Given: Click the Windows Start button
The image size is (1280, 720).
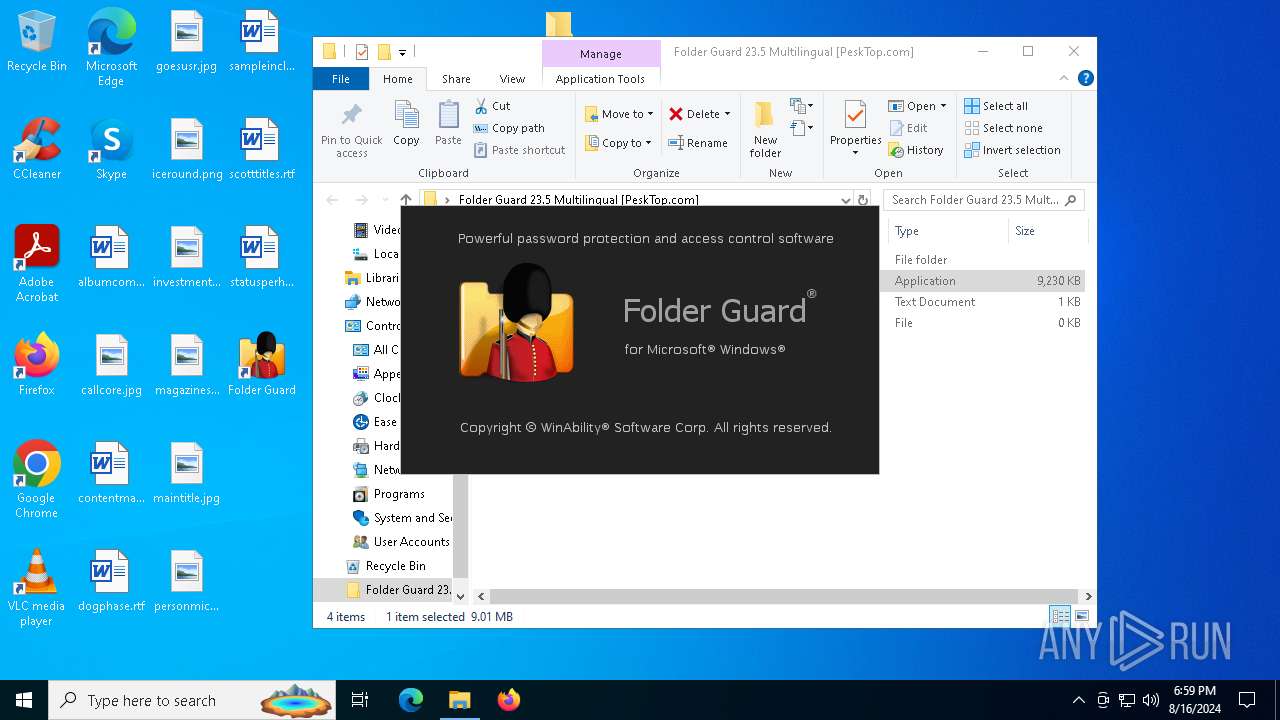Looking at the screenshot, I should point(24,700).
